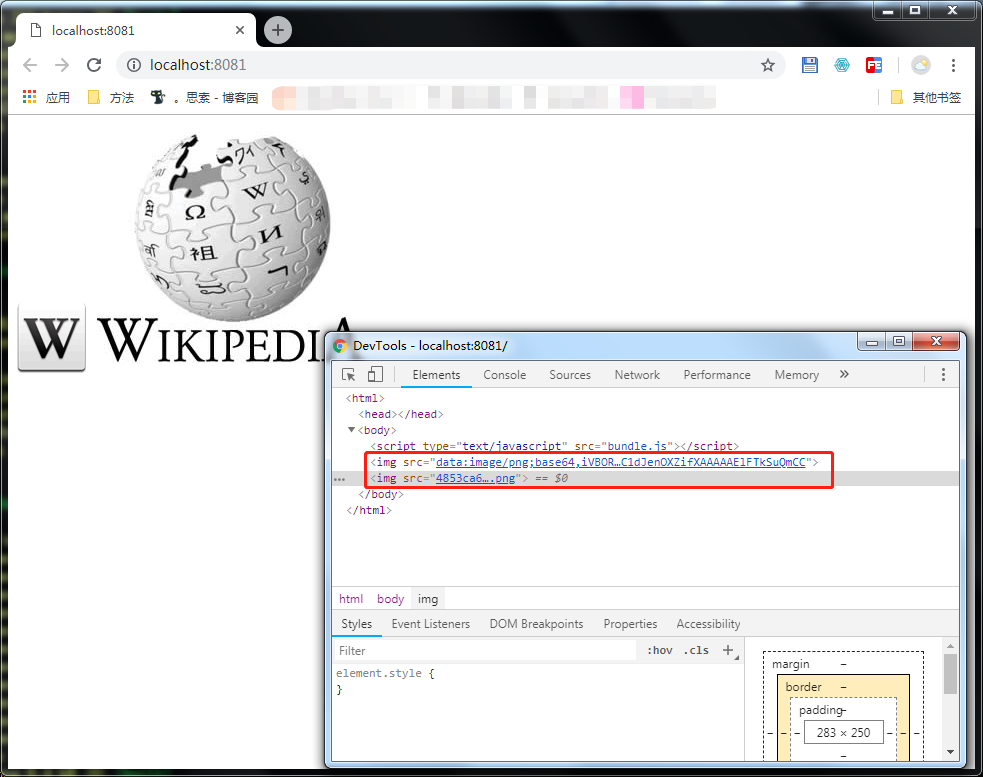Click img in the breadcrumb bar
983x777 pixels.
[x=428, y=599]
